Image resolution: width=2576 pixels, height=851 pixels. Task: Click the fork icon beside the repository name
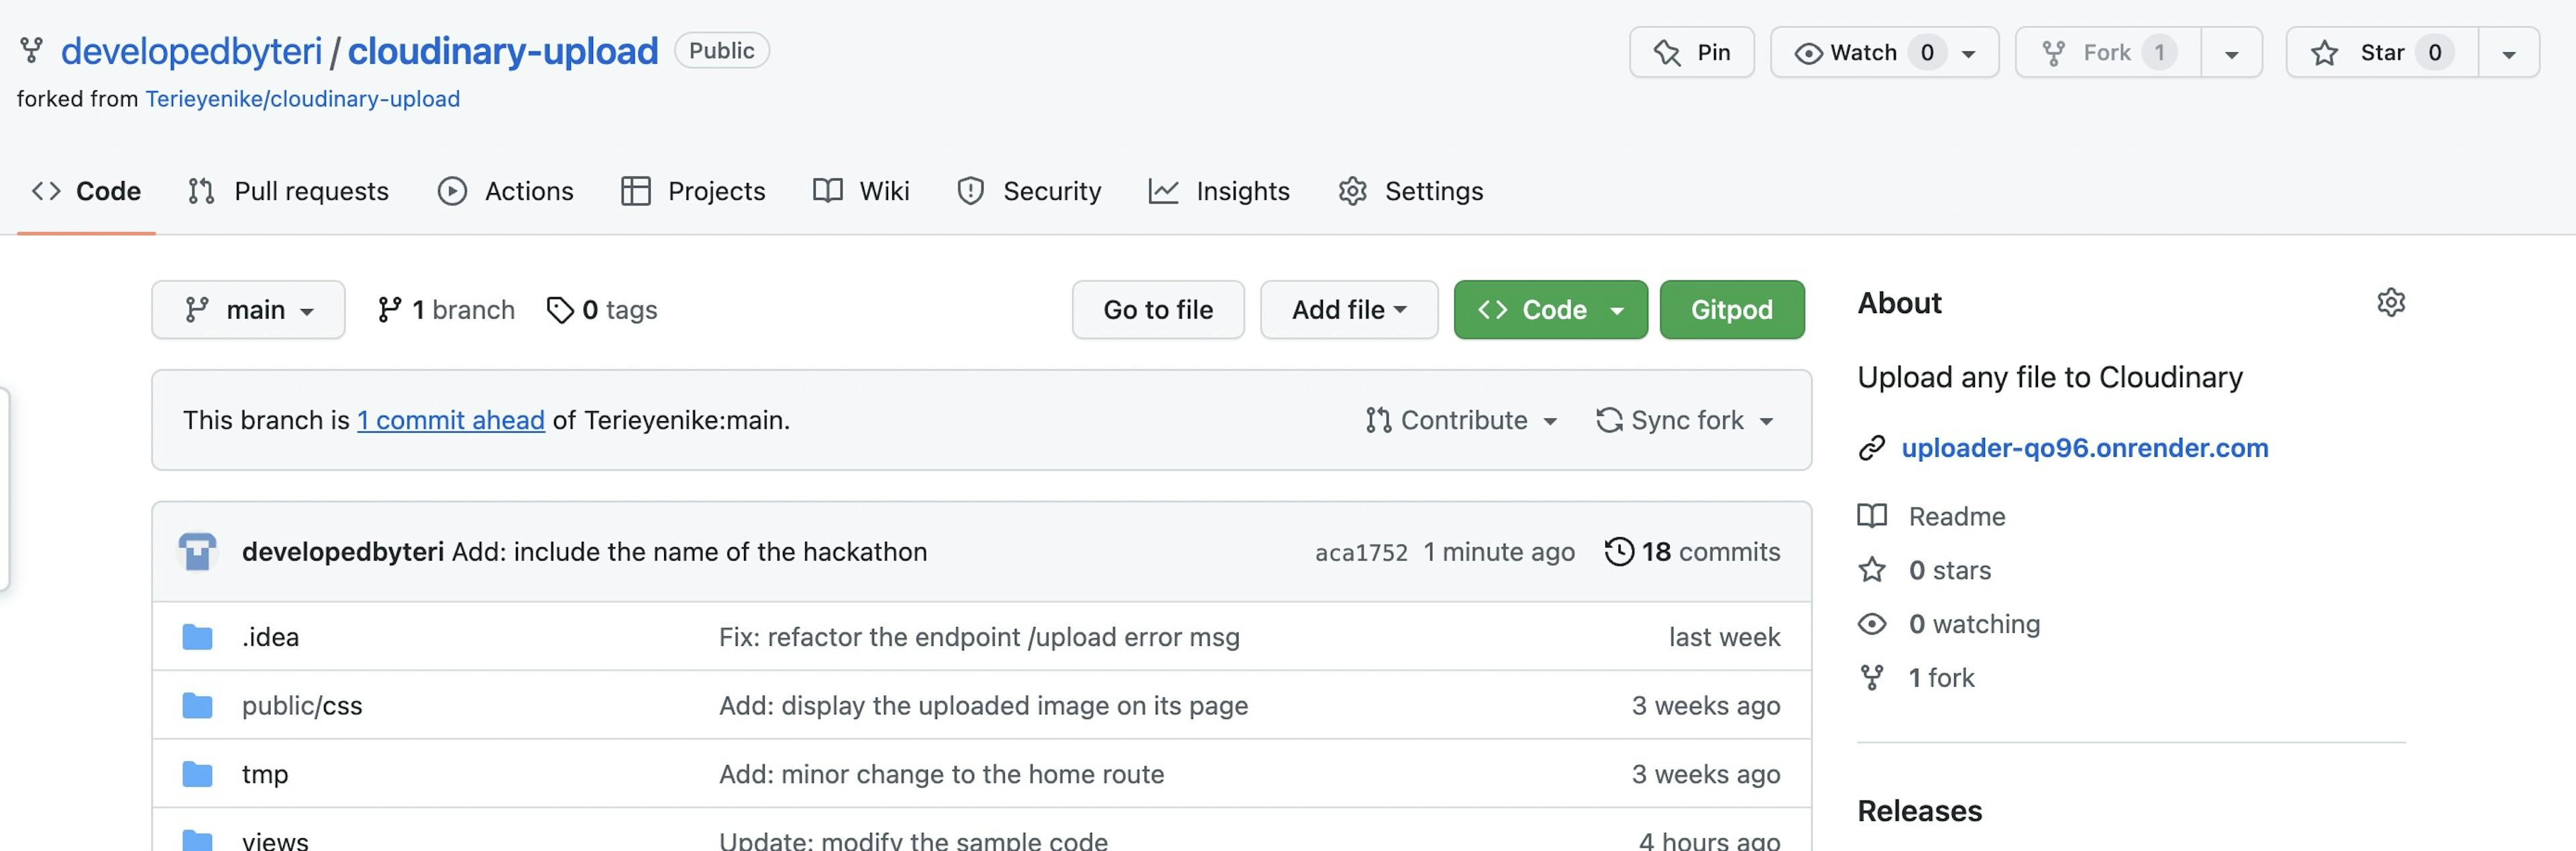coord(32,50)
